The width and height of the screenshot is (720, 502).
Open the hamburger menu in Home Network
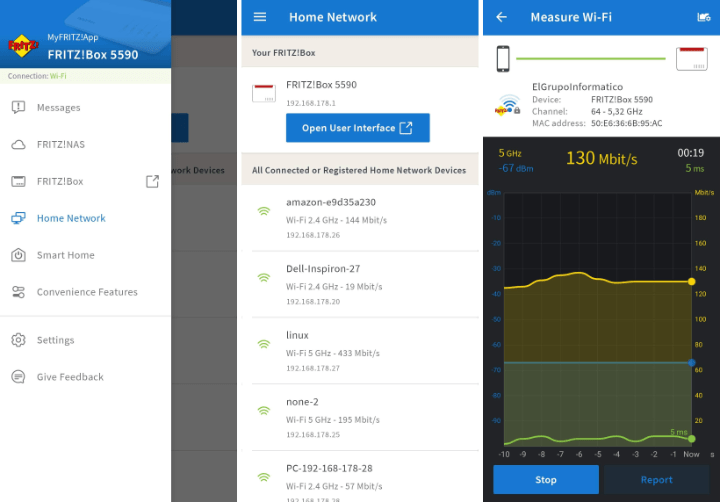[260, 17]
